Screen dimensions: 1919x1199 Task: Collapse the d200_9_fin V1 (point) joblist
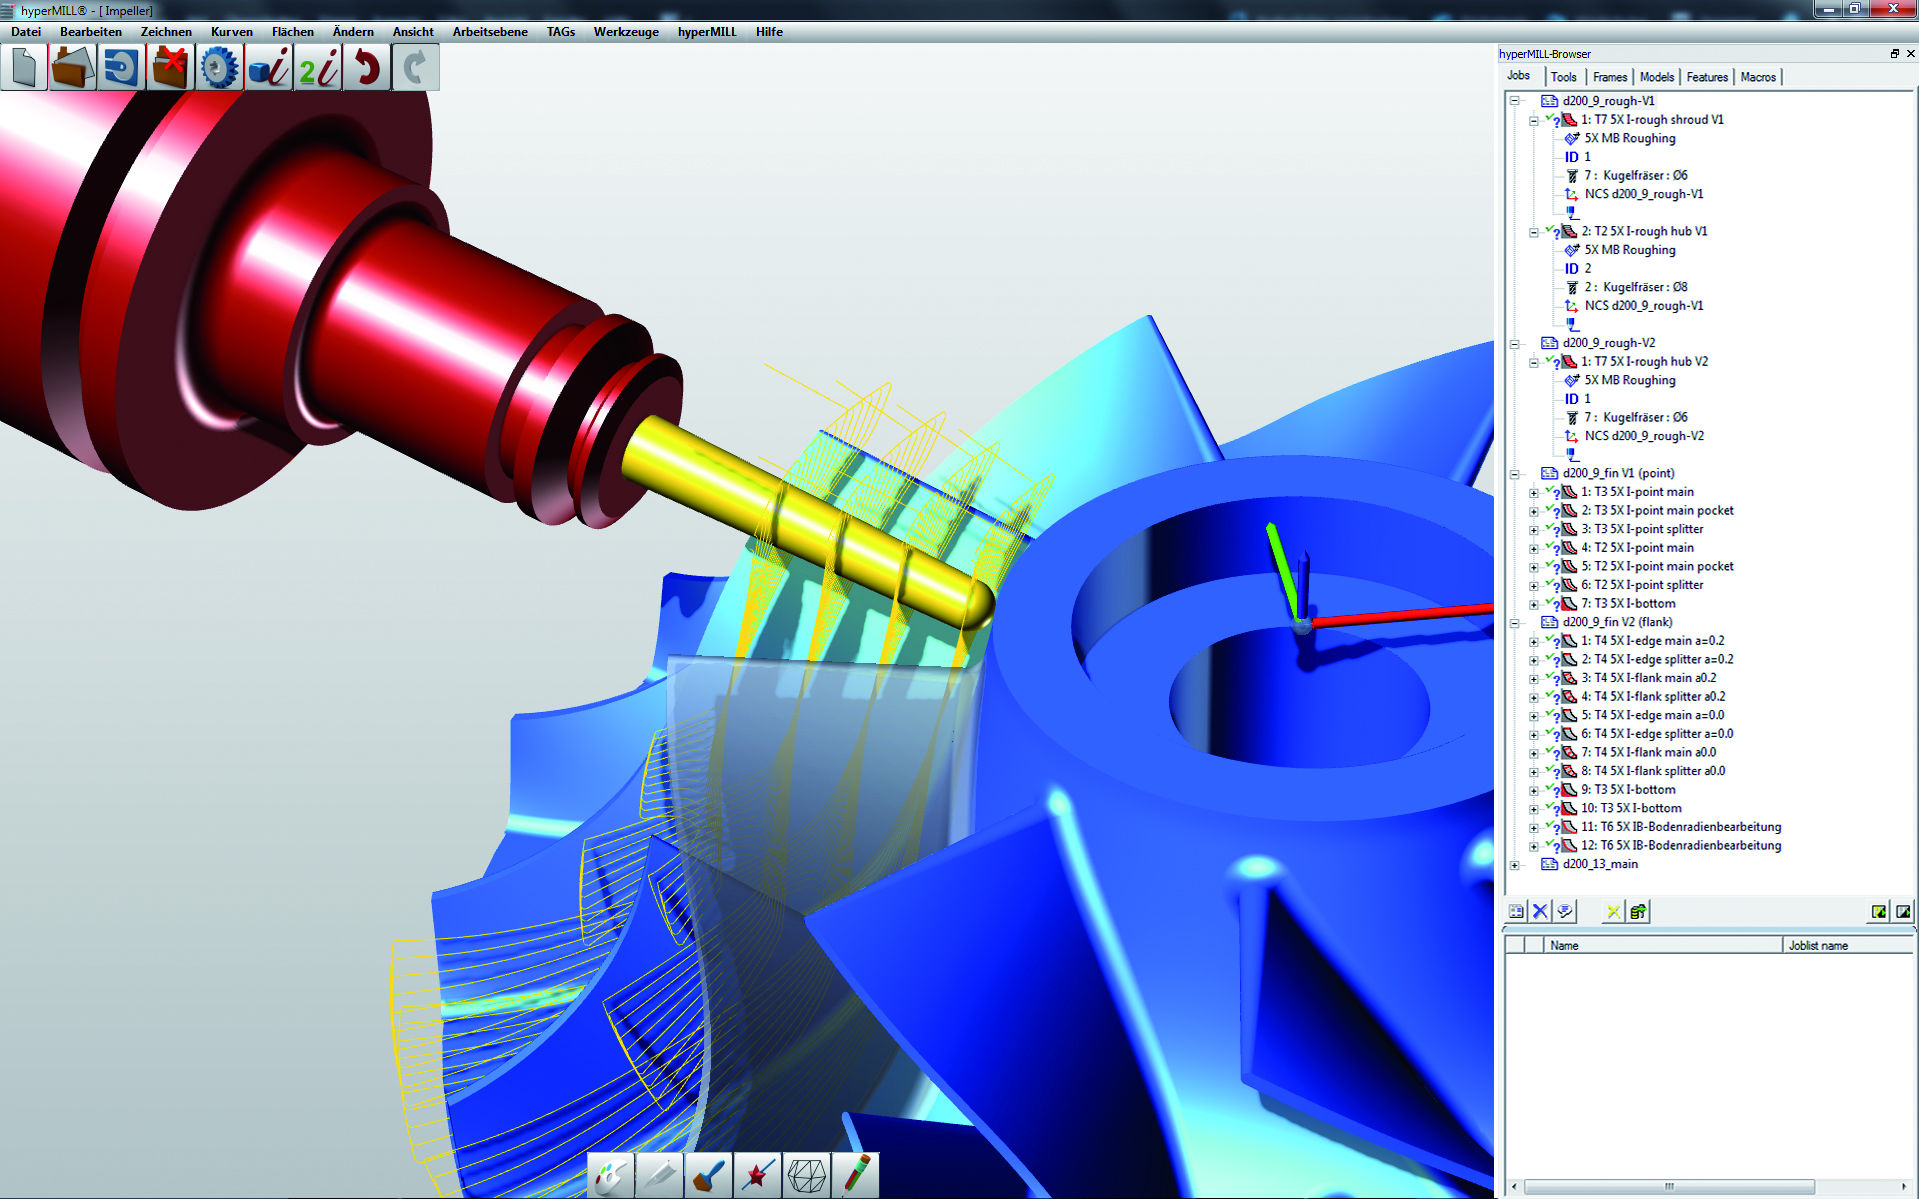click(1515, 474)
